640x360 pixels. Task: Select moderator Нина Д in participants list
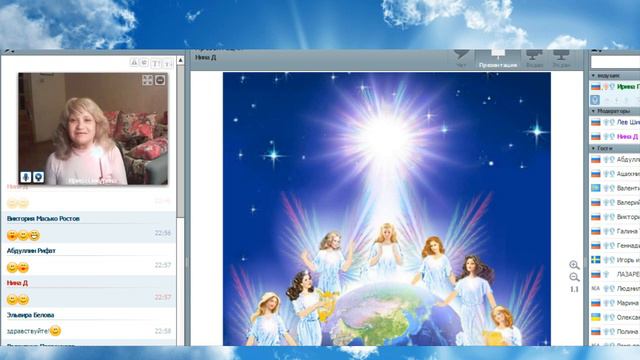615,136
